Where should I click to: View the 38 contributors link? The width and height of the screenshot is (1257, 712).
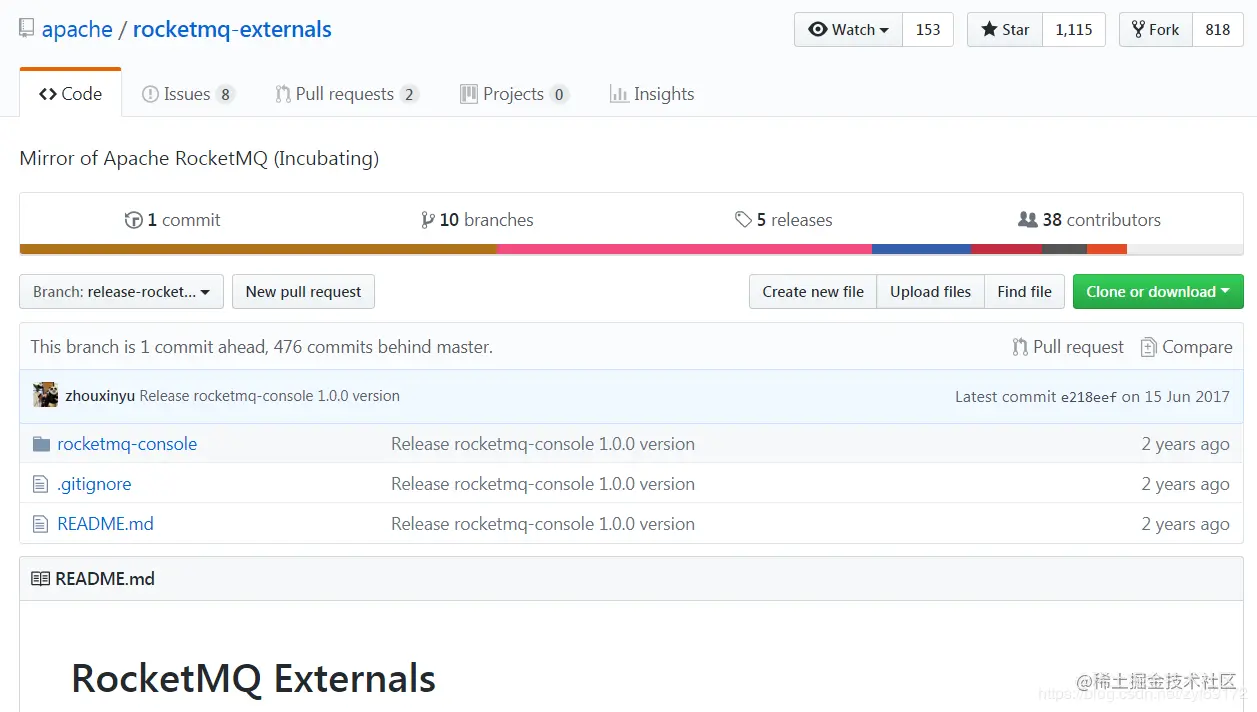point(1089,220)
